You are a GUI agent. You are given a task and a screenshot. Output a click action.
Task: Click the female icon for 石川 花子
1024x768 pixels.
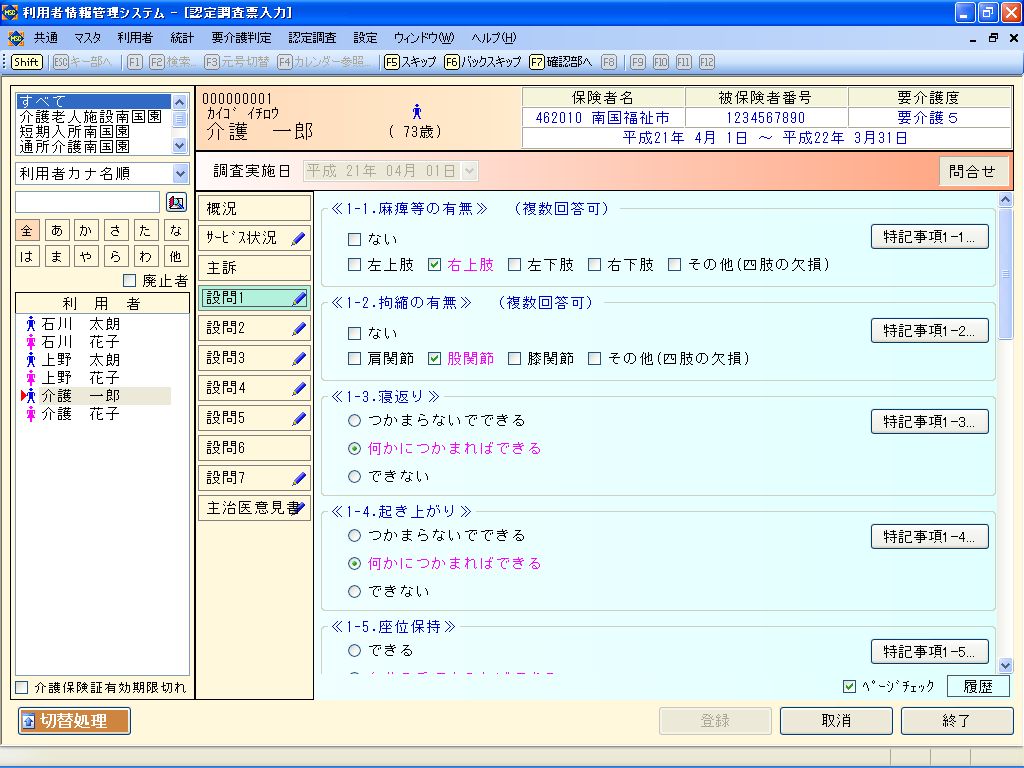point(31,342)
